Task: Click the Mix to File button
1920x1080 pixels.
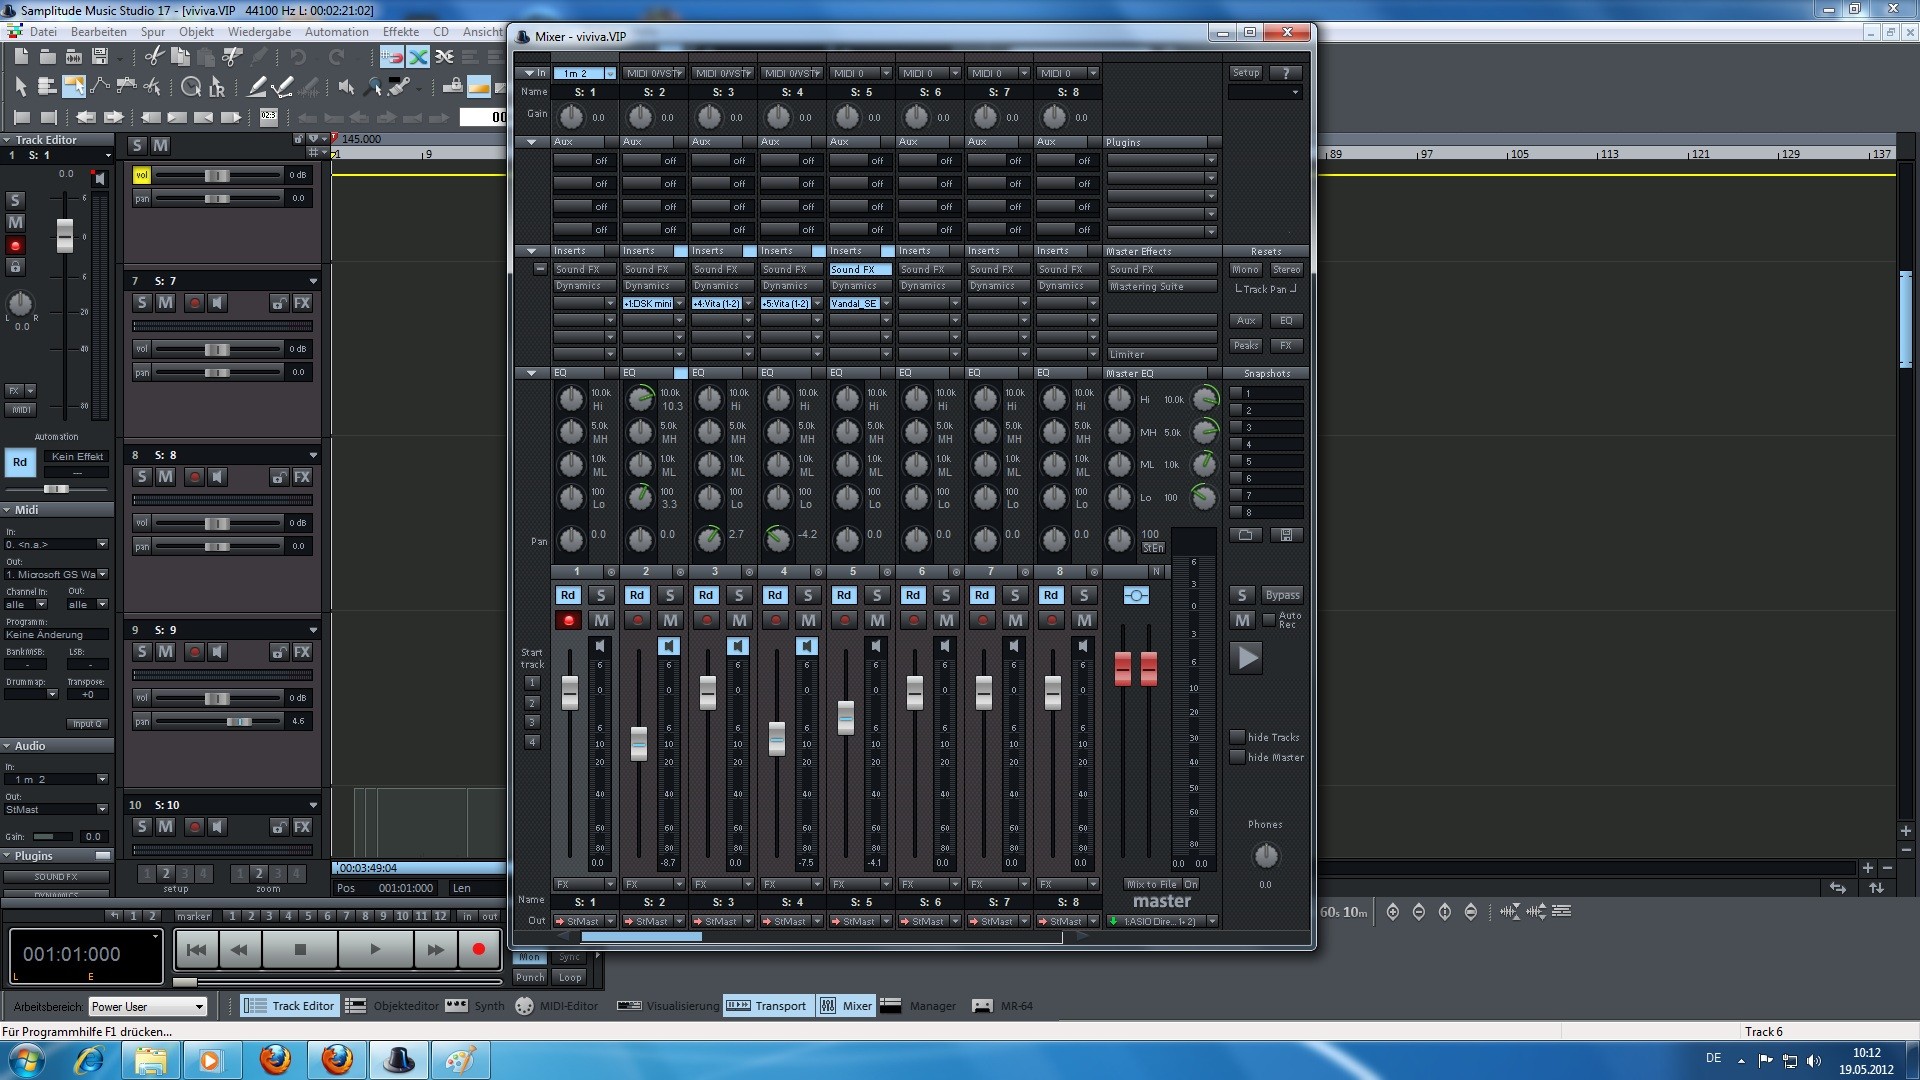Action: click(x=1152, y=884)
